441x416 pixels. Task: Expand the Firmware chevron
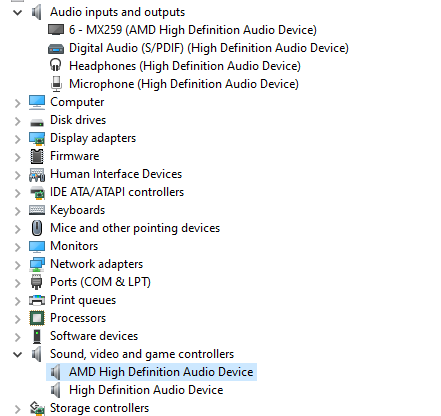18,157
